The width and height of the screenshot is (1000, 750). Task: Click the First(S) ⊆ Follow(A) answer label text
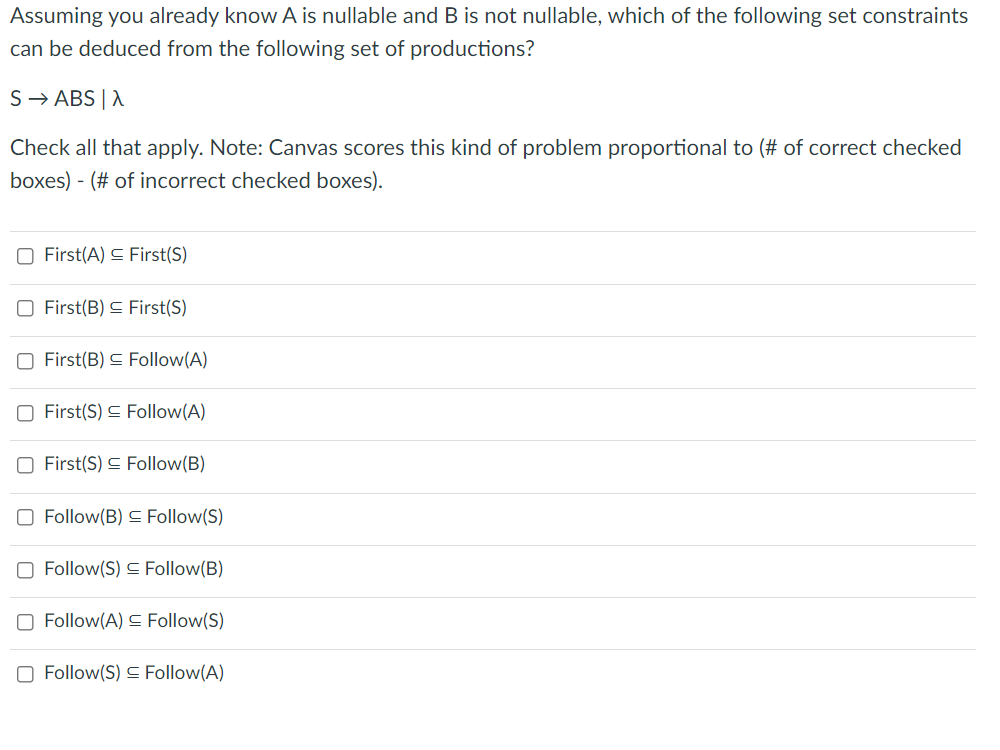pos(125,412)
